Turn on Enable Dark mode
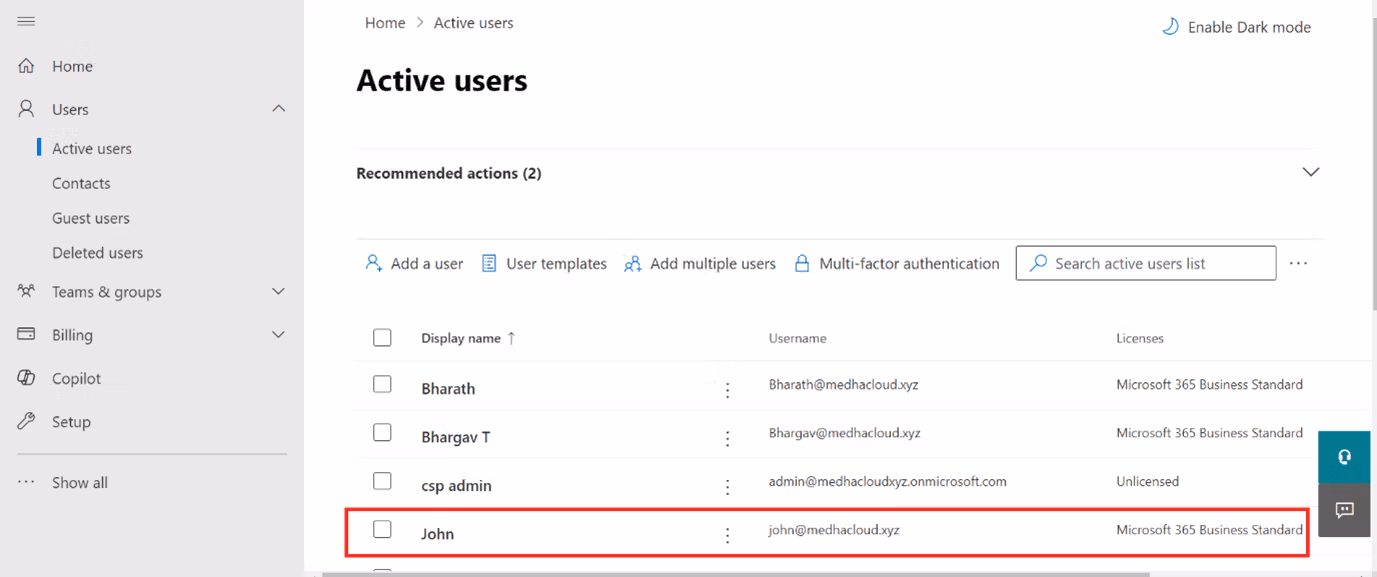Screen dimensions: 1377x577 click(x=1237, y=27)
